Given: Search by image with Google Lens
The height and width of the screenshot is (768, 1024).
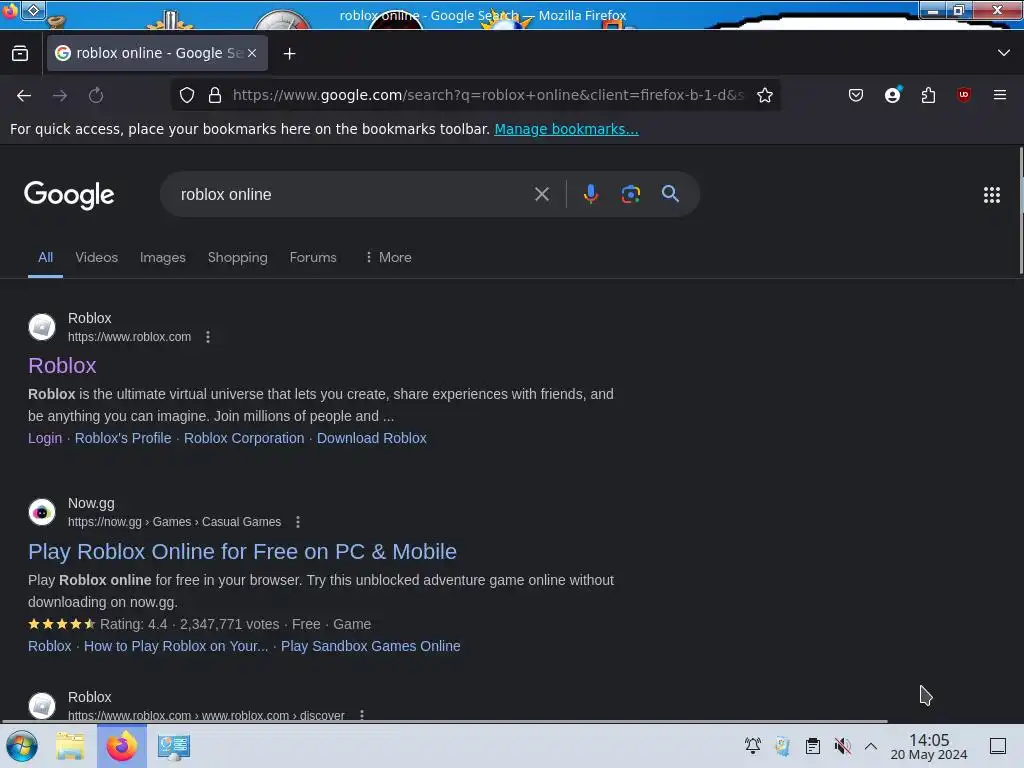Looking at the screenshot, I should 631,194.
